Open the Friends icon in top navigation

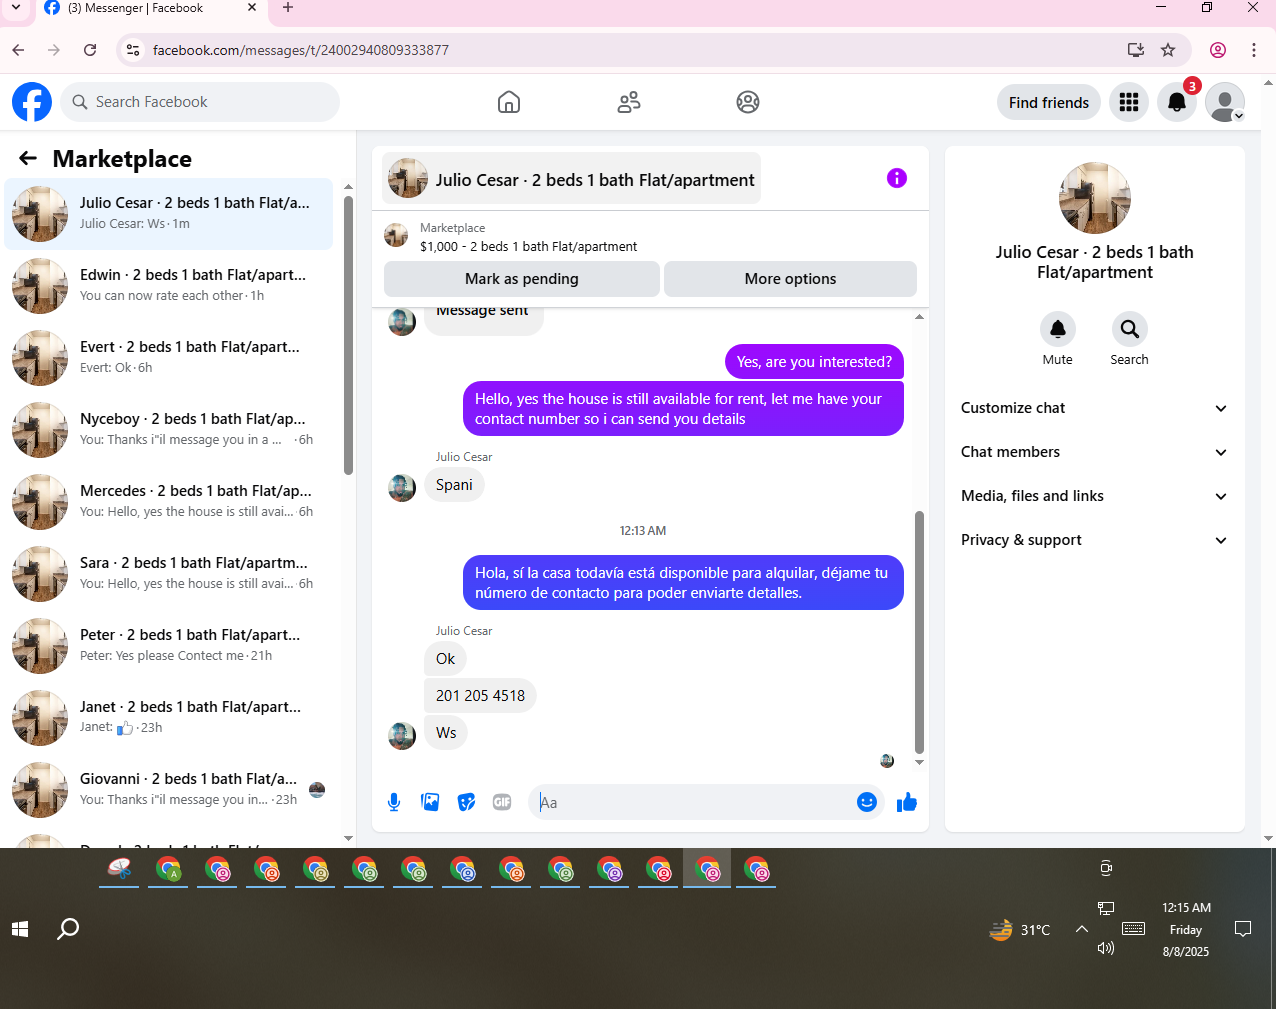(x=629, y=102)
